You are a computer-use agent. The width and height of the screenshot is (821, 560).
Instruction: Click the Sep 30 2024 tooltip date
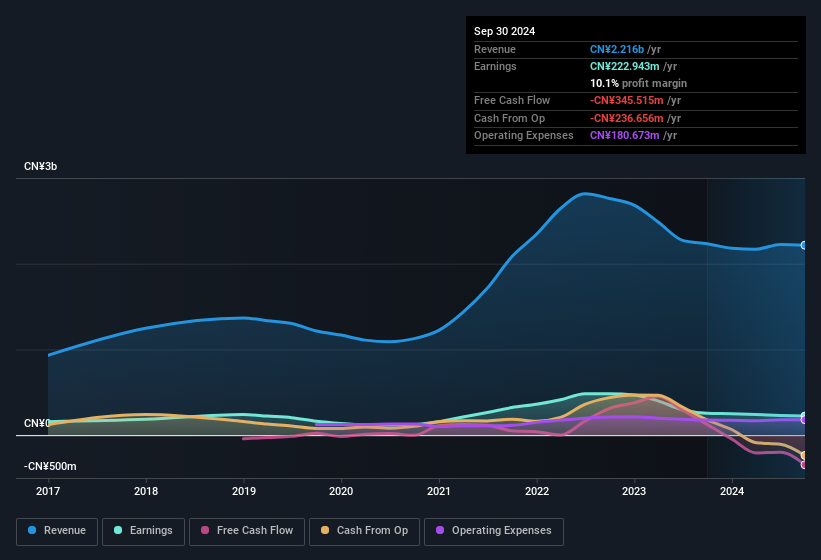pyautogui.click(x=504, y=31)
